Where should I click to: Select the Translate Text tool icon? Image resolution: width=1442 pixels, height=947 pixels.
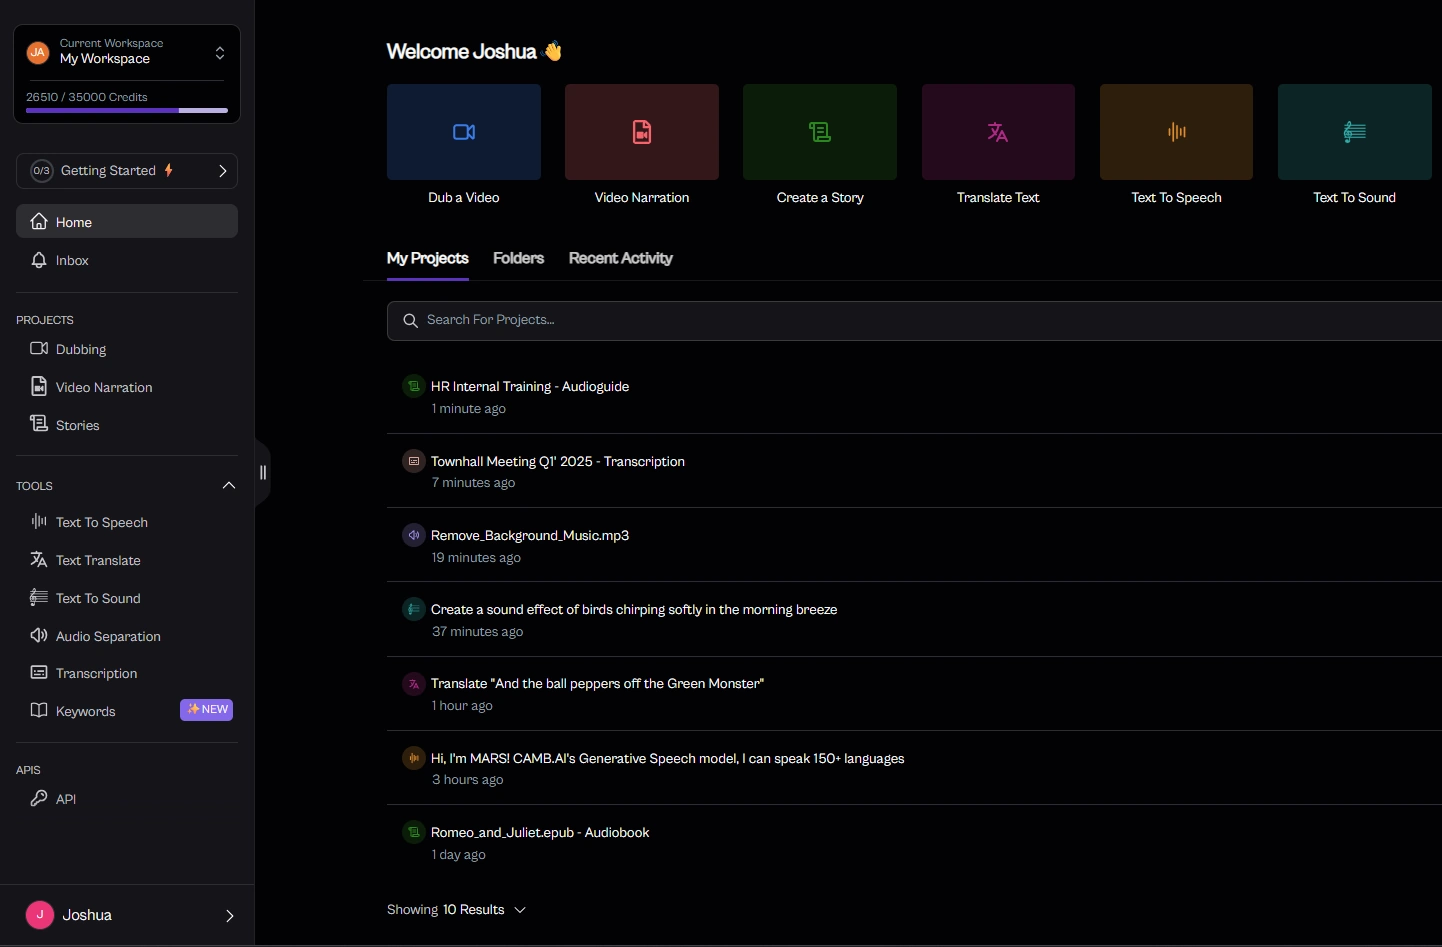point(997,132)
